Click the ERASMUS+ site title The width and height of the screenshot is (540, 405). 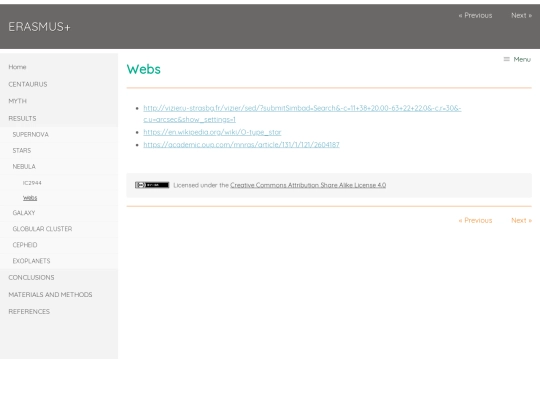click(39, 27)
